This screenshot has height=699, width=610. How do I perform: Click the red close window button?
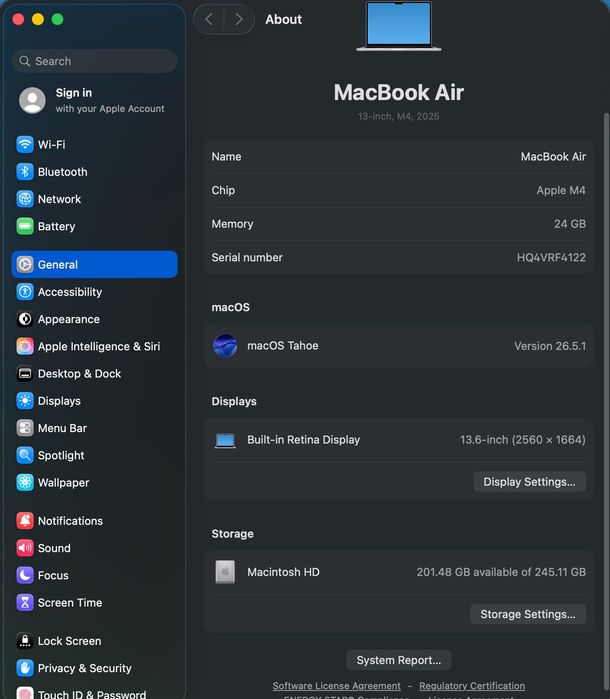(18, 19)
